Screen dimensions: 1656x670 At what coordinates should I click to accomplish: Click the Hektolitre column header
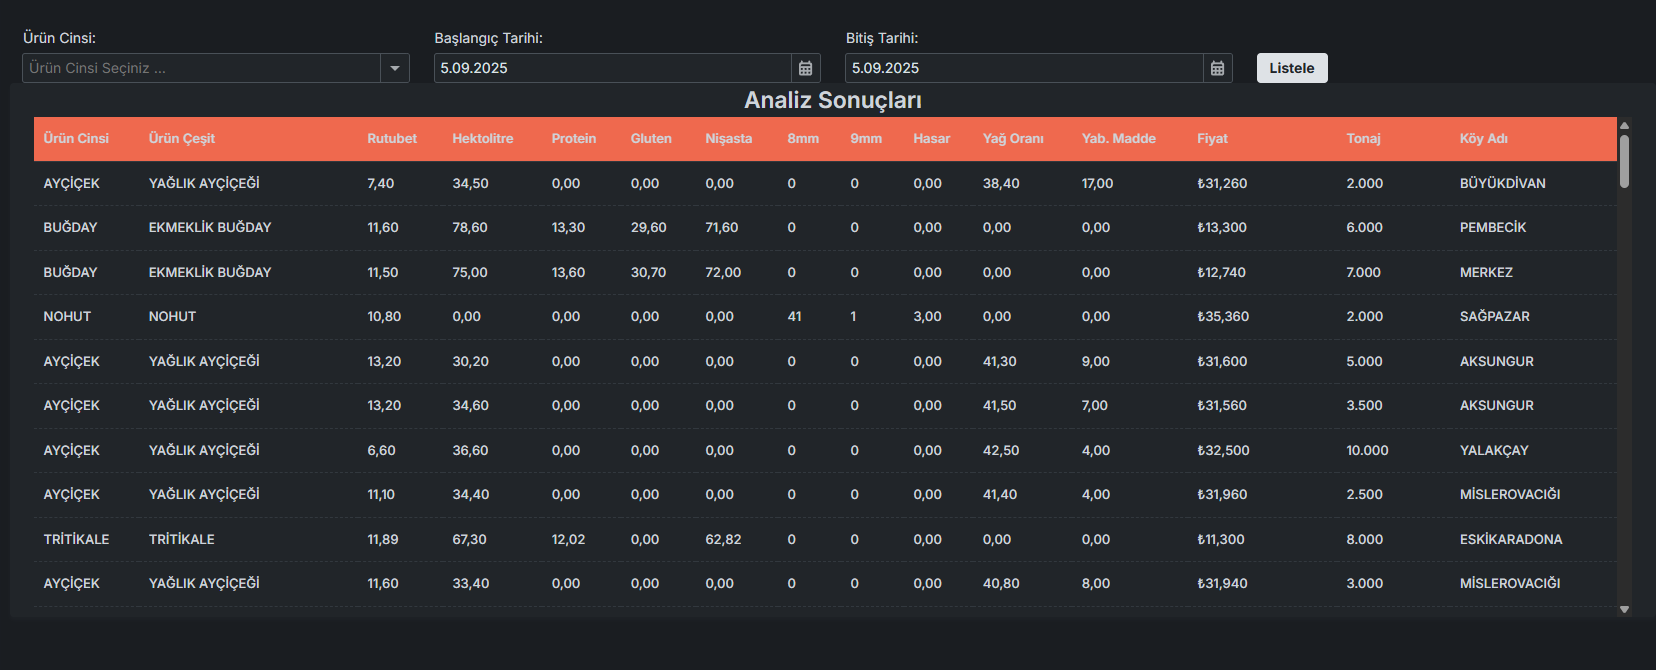click(482, 139)
